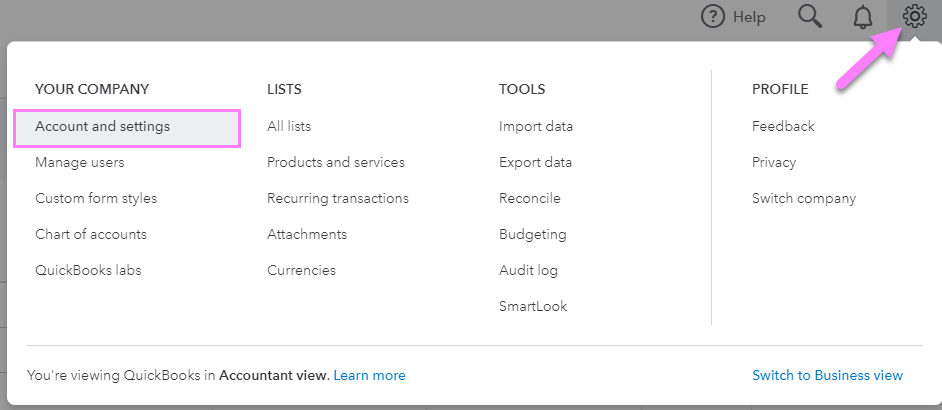Select All lists
The width and height of the screenshot is (942, 410).
289,126
